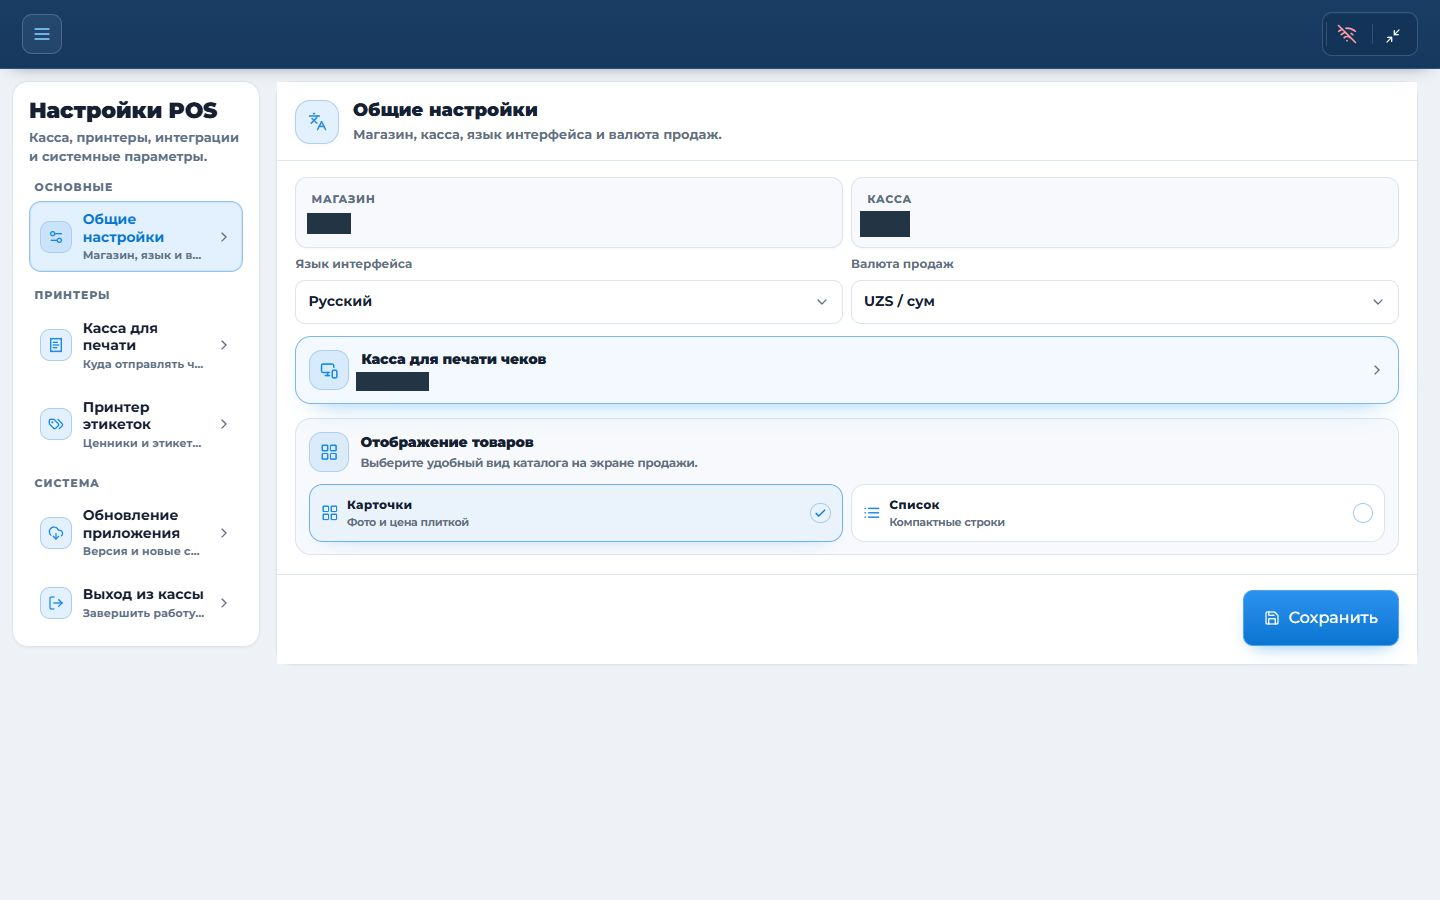Select the Карточки display option
This screenshot has width=1440, height=900.
pos(576,513)
